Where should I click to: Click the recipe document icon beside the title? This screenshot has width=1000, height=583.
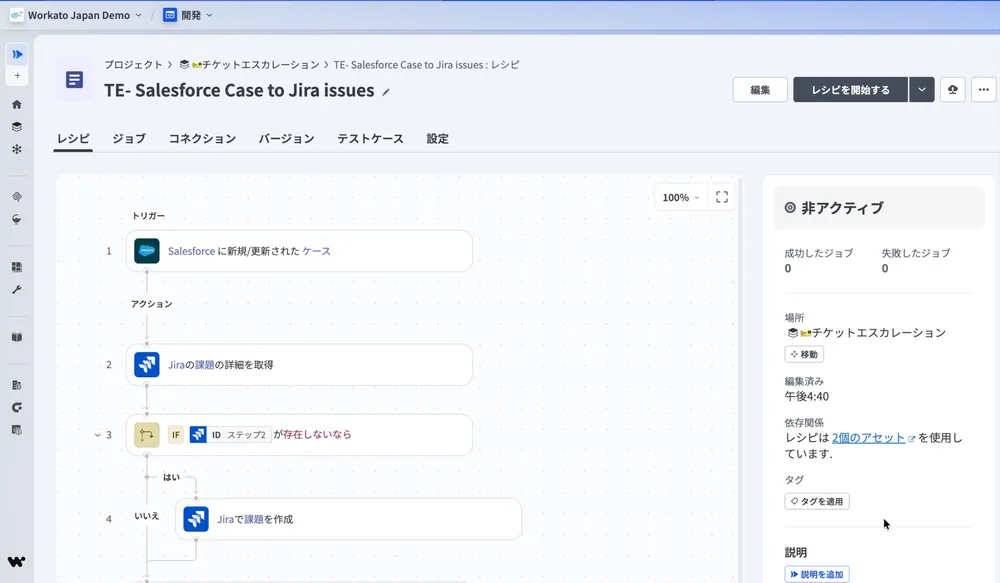click(x=75, y=80)
